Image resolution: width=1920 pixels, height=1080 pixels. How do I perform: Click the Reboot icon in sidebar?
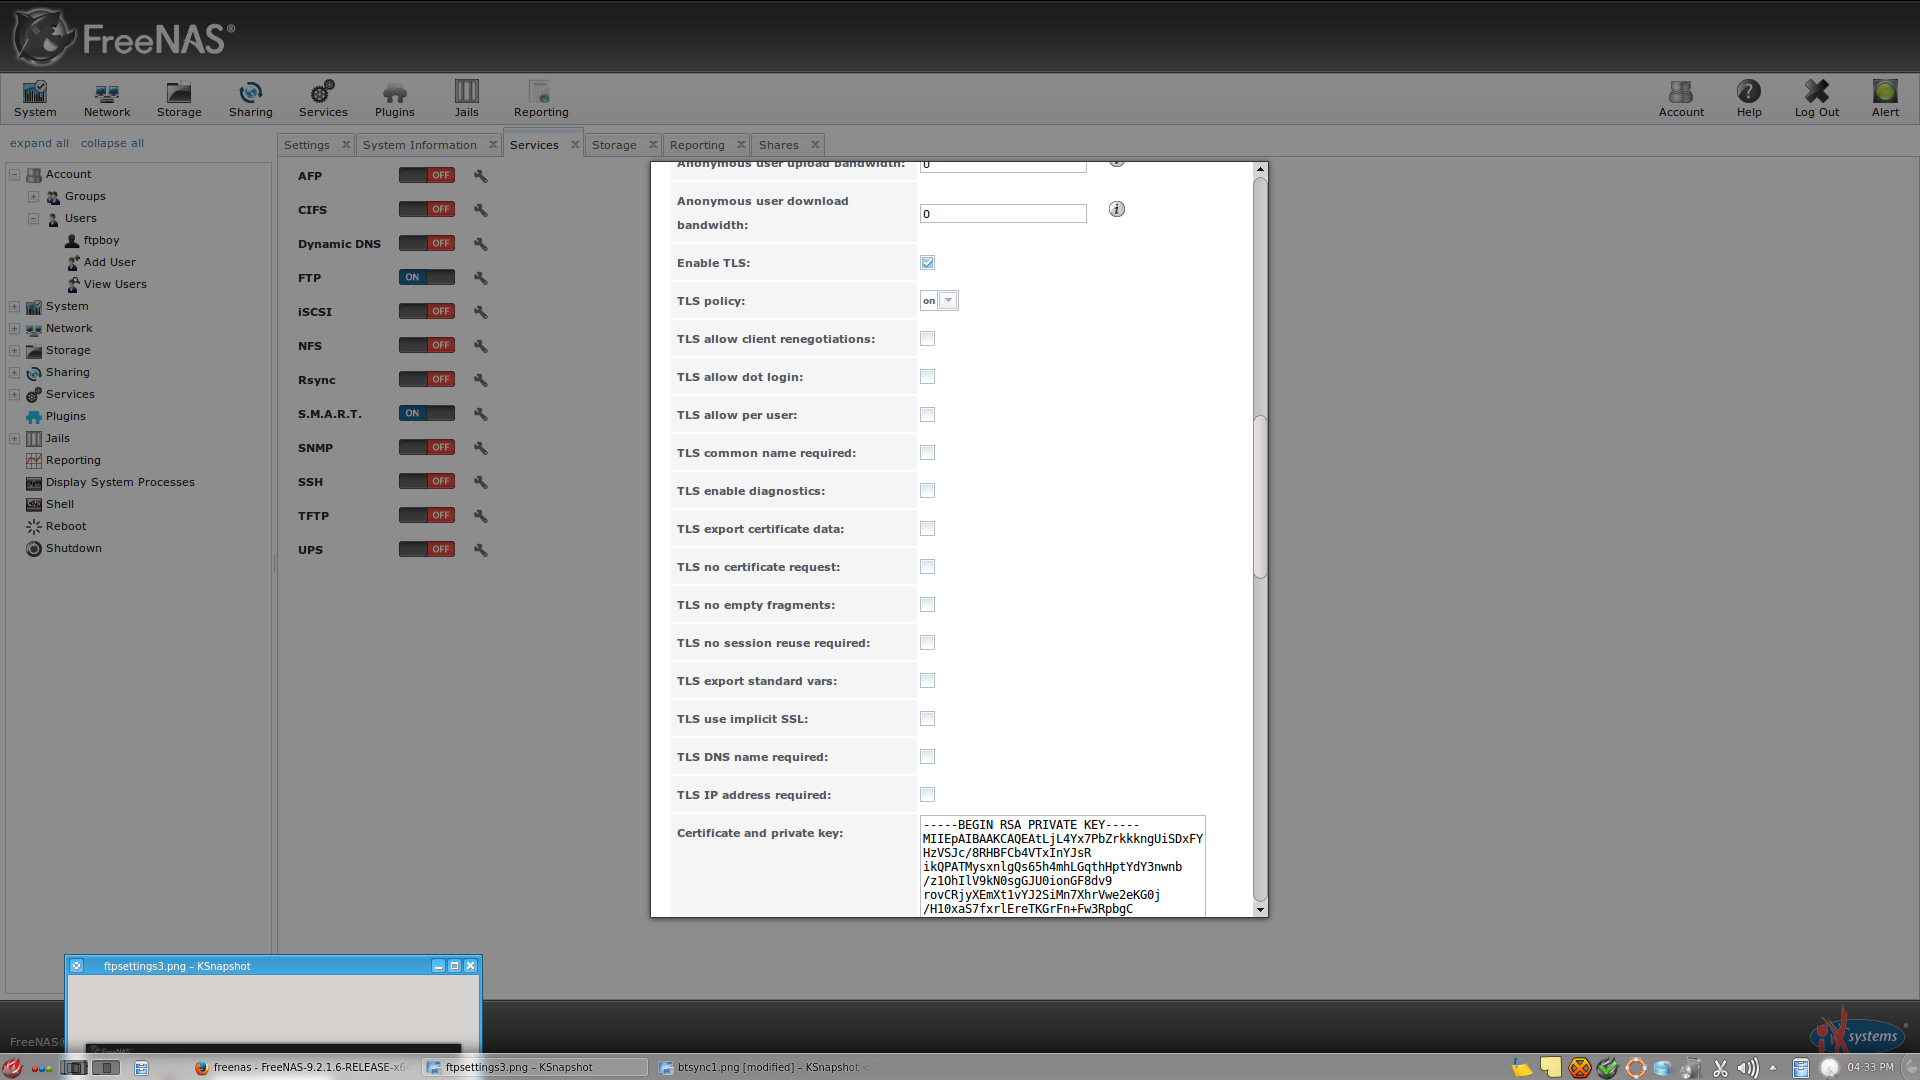pos(34,527)
